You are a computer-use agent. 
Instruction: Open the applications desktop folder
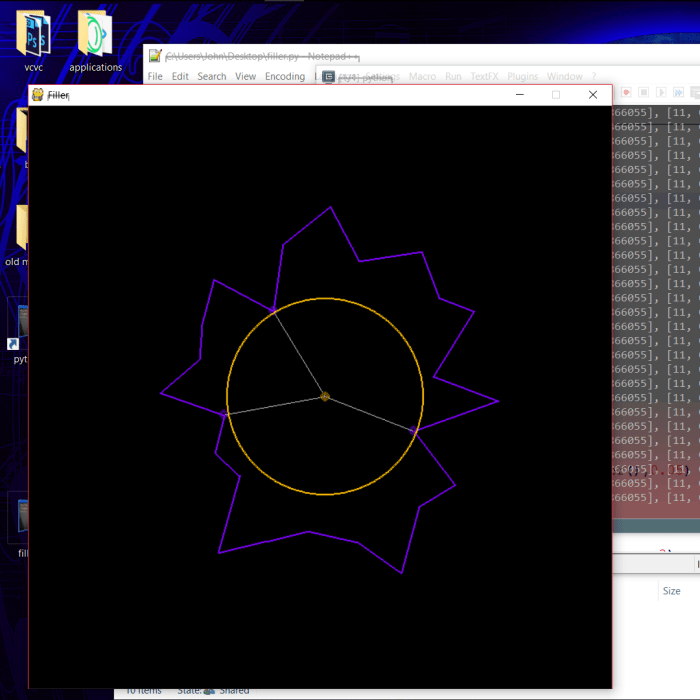coord(95,41)
